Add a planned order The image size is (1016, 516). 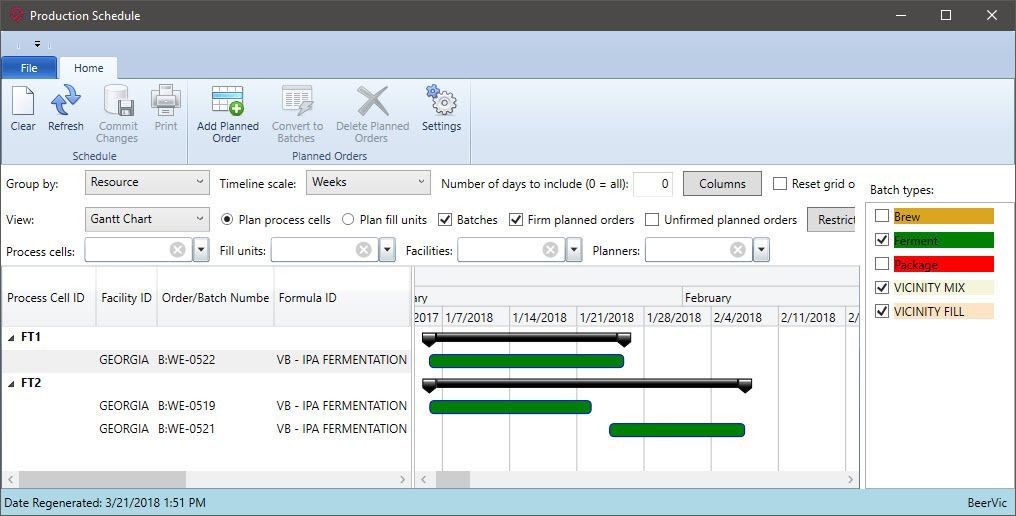coord(227,102)
